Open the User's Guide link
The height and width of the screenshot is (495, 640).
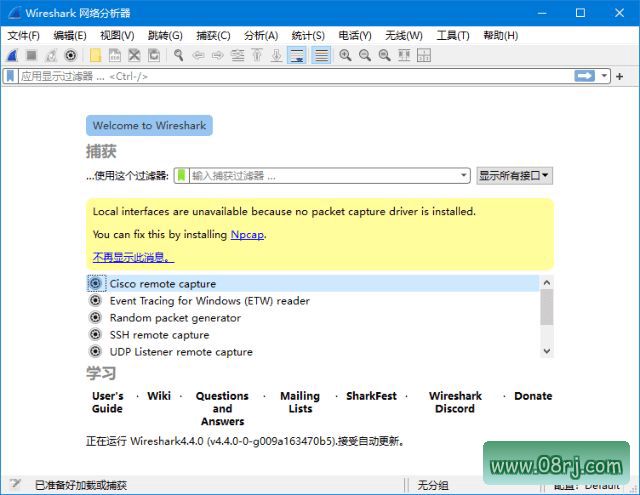point(108,402)
